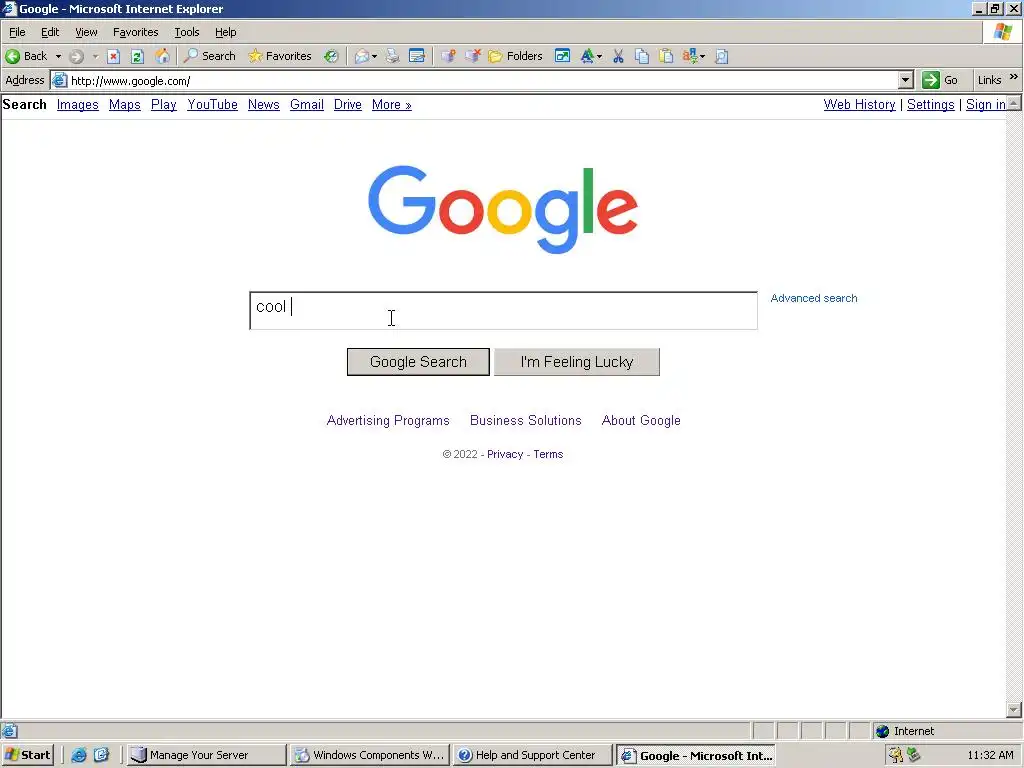
Task: Open the Back button history dropdown arrow
Action: point(58,56)
